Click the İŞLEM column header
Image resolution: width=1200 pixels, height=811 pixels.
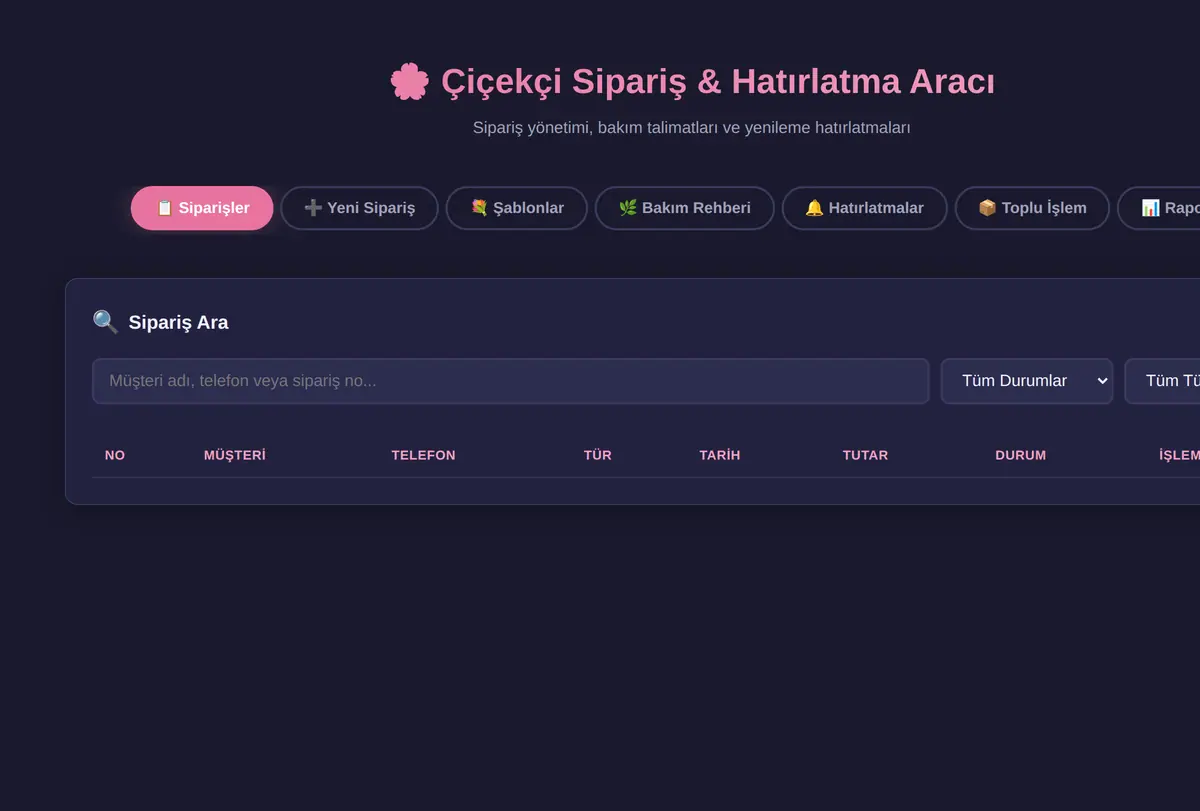coord(1179,455)
